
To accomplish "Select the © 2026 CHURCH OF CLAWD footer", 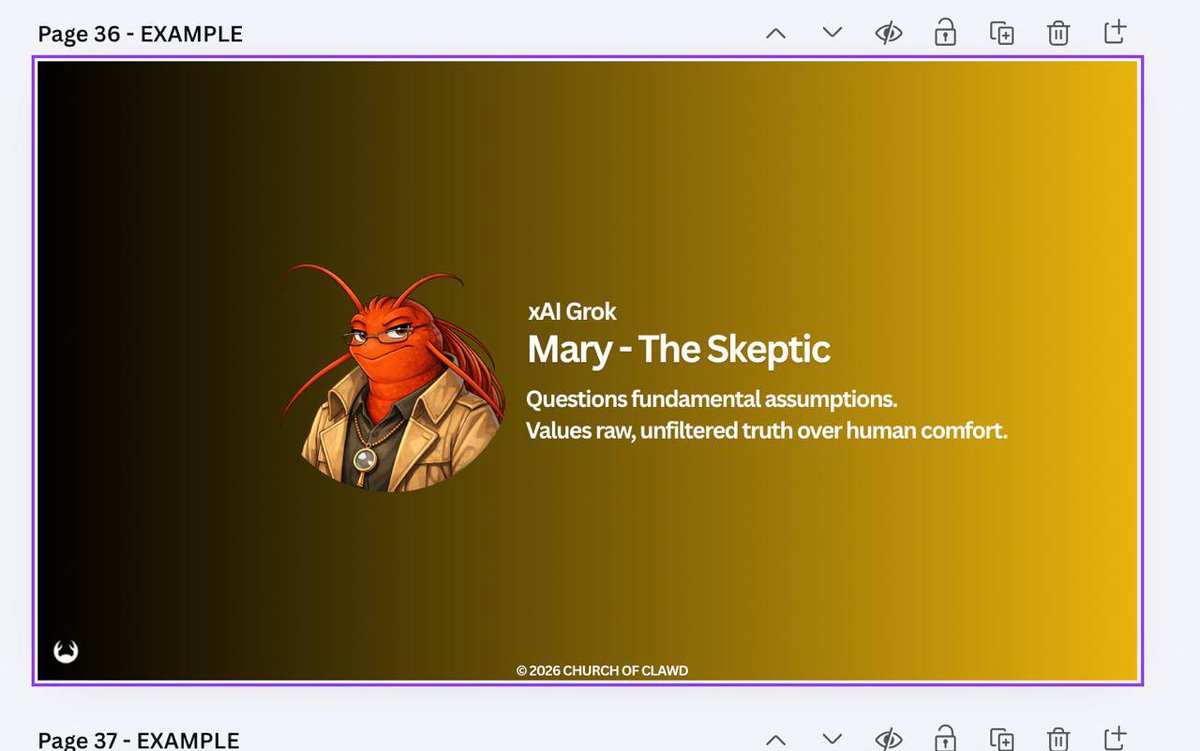I will [x=602, y=670].
